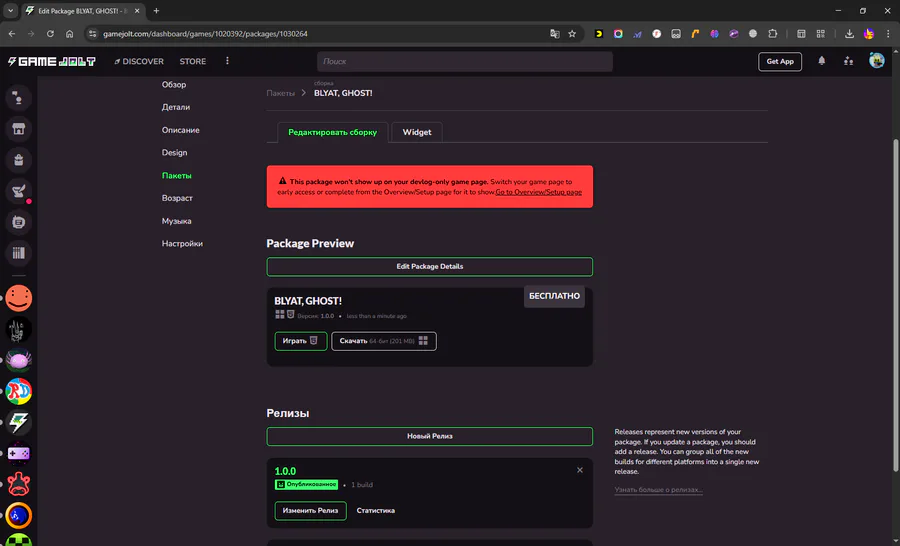Open the quests icon with red dot
The width and height of the screenshot is (900, 546).
[x=18, y=191]
